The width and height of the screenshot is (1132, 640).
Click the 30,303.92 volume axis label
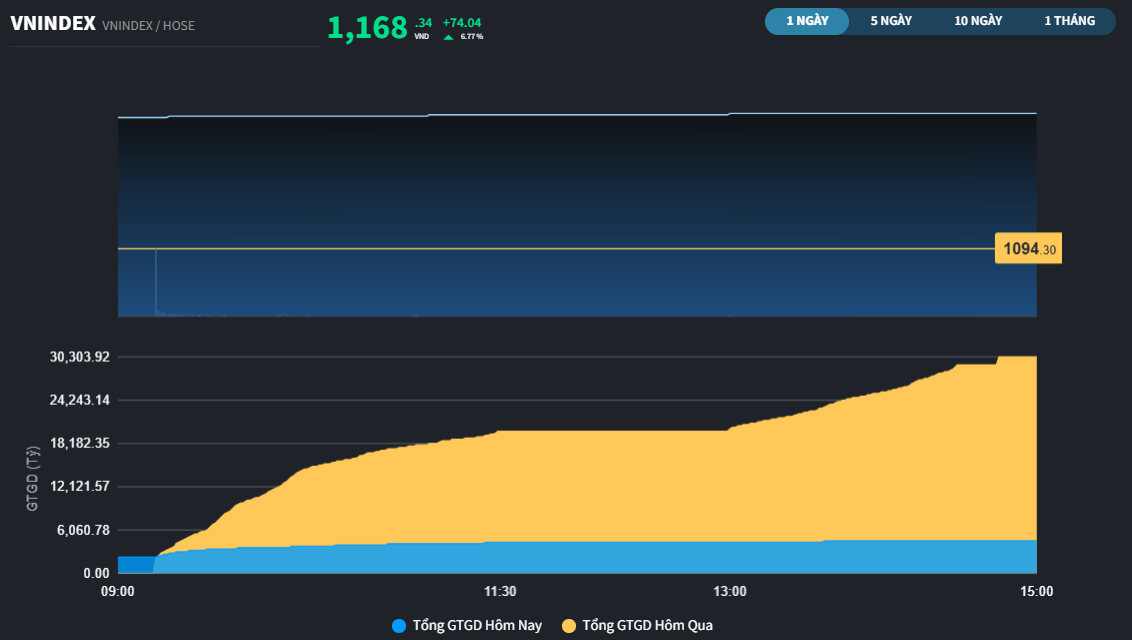pos(79,357)
